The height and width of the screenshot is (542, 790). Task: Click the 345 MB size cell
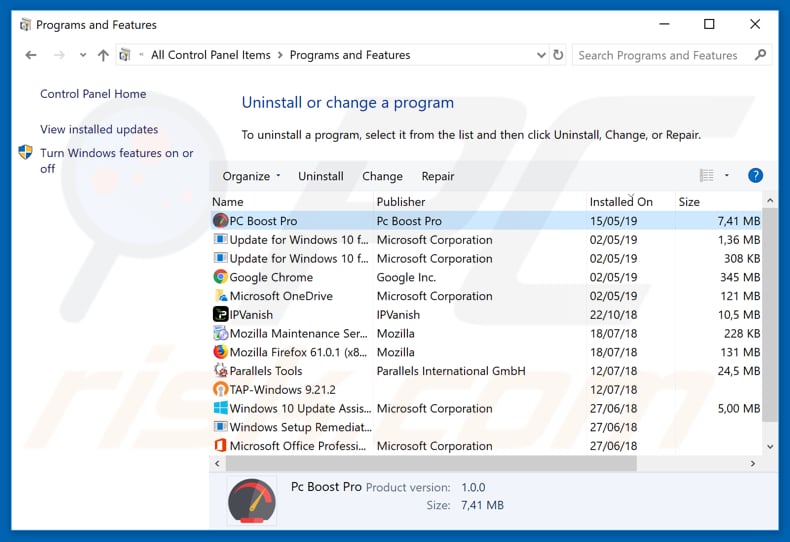[740, 277]
